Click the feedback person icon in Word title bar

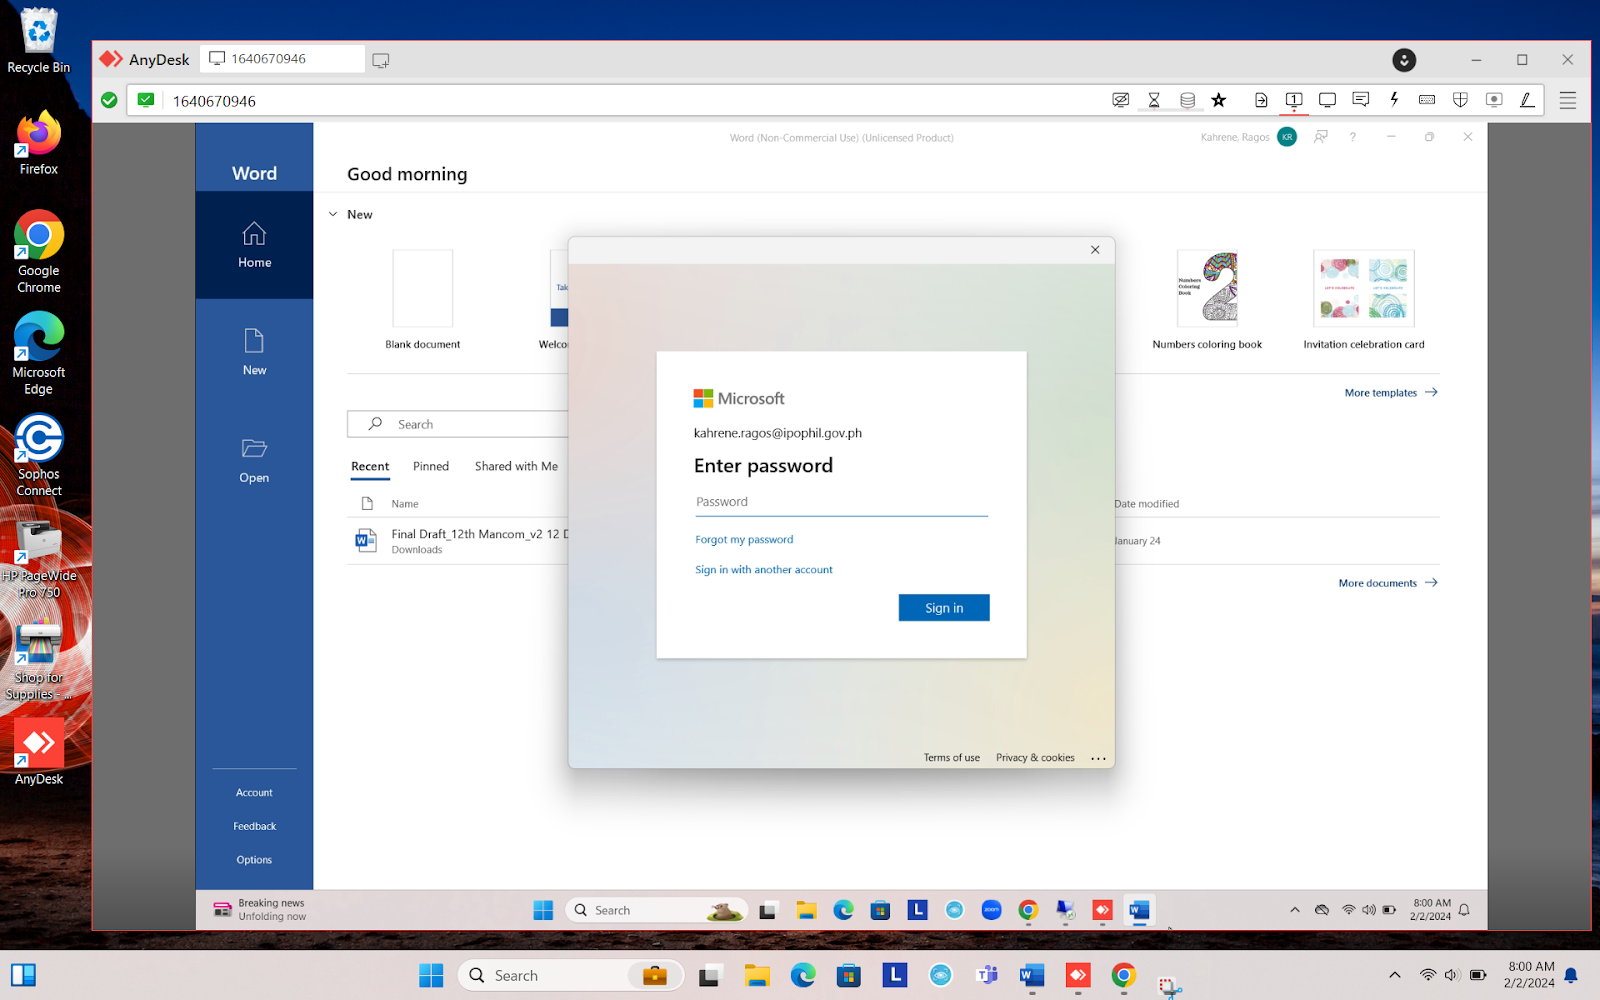coord(1321,137)
